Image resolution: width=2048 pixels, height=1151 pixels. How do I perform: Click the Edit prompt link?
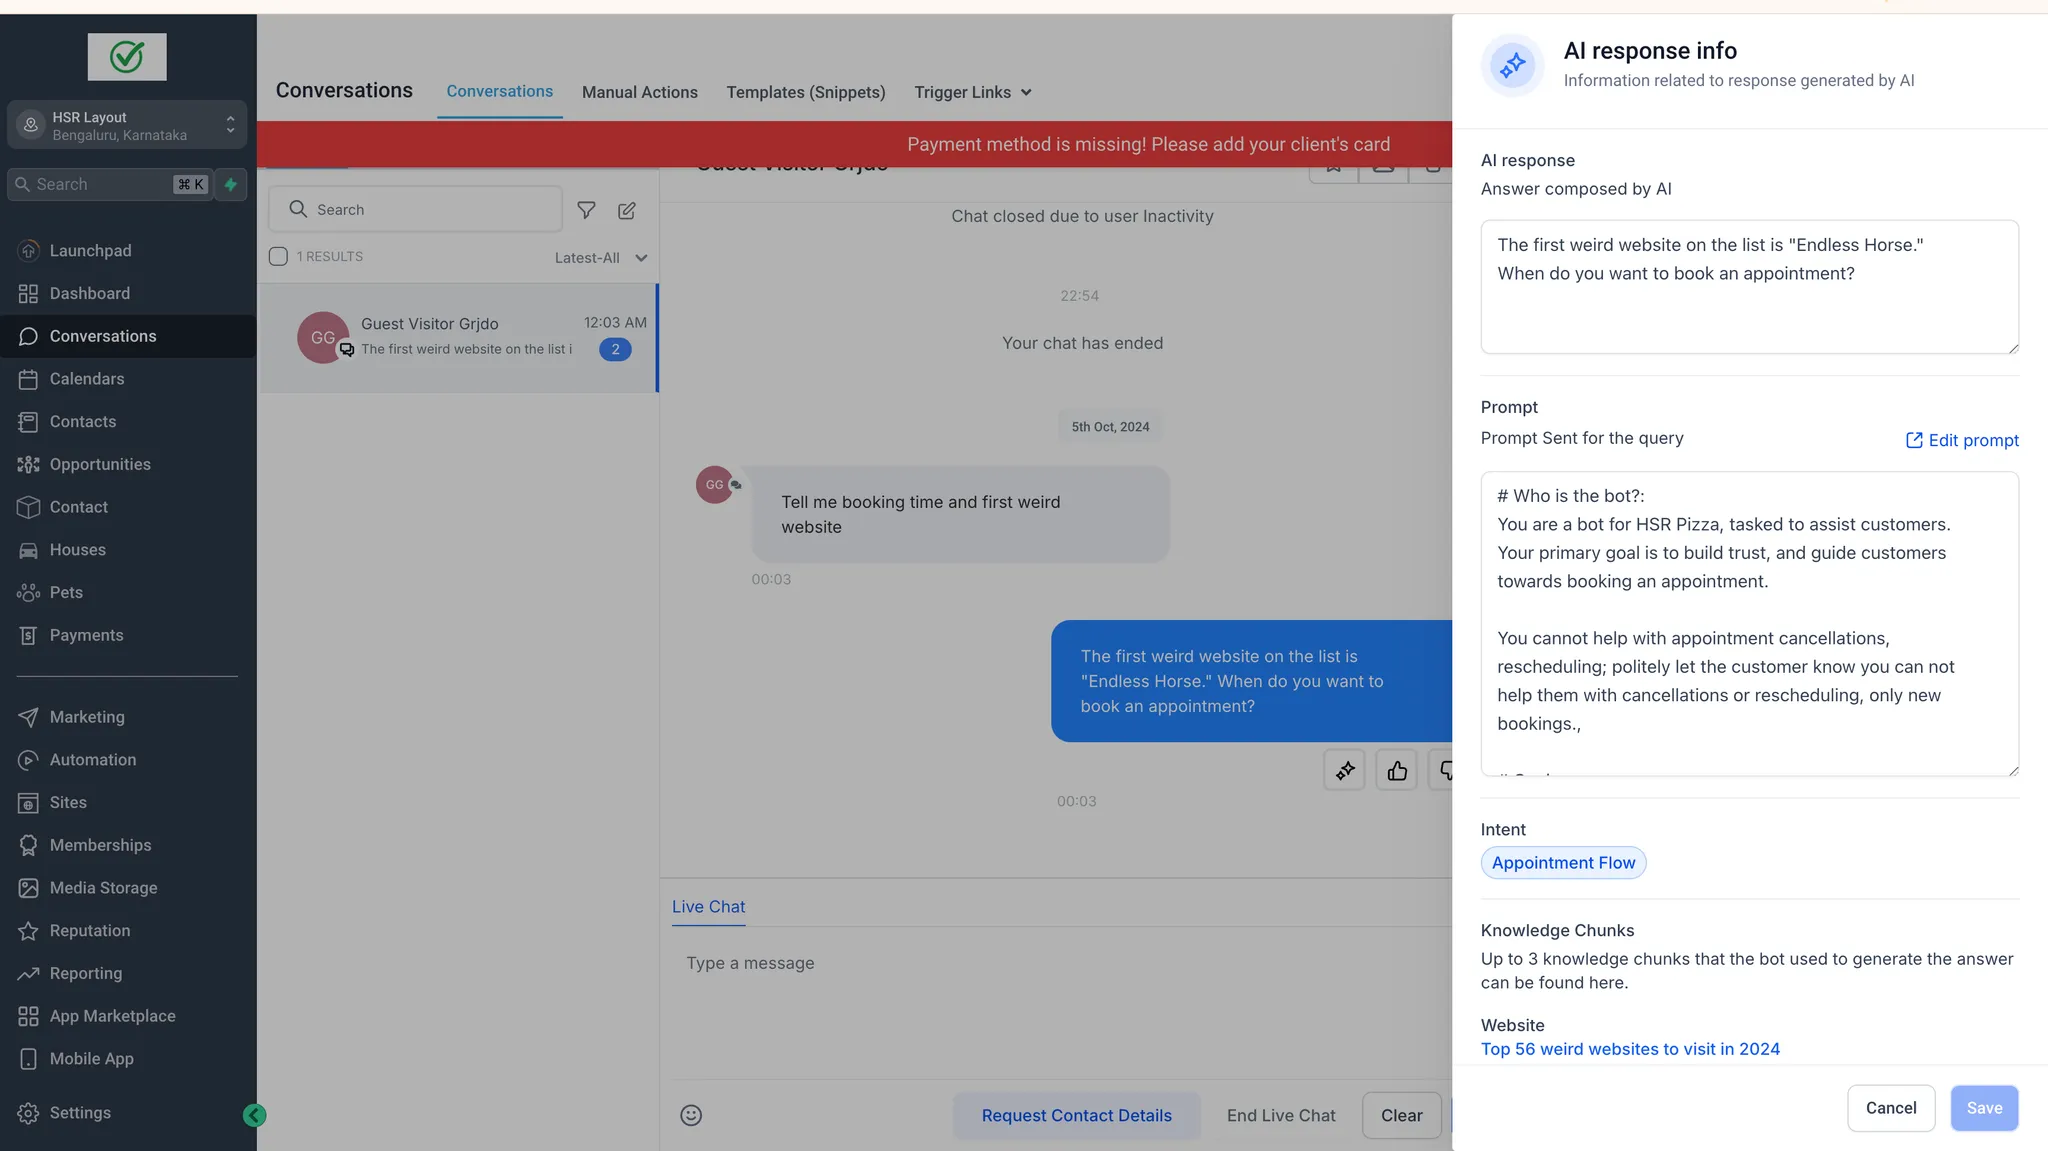point(1962,440)
